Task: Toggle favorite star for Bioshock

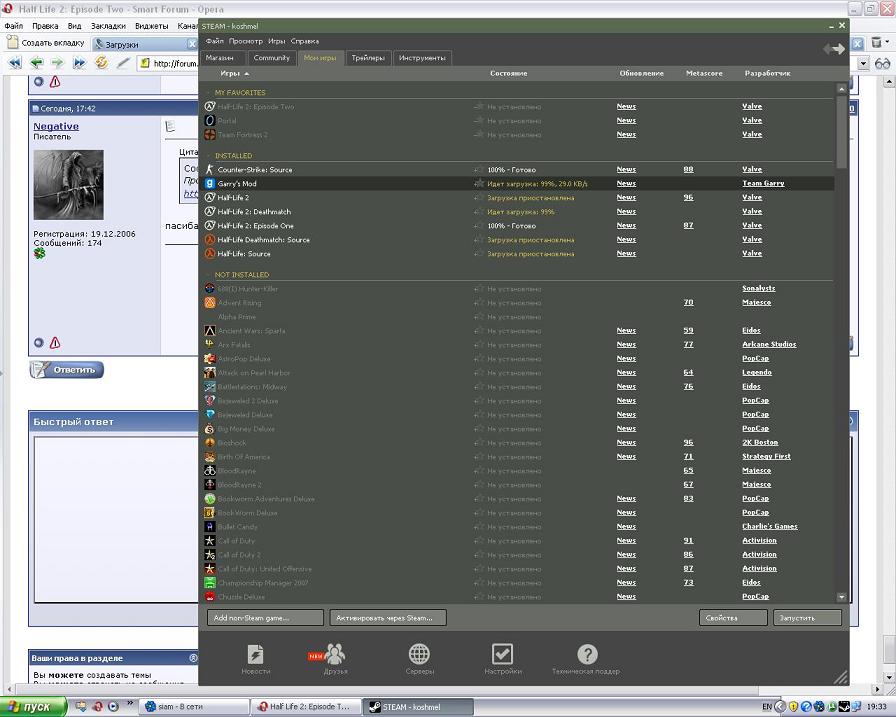Action: pos(479,443)
